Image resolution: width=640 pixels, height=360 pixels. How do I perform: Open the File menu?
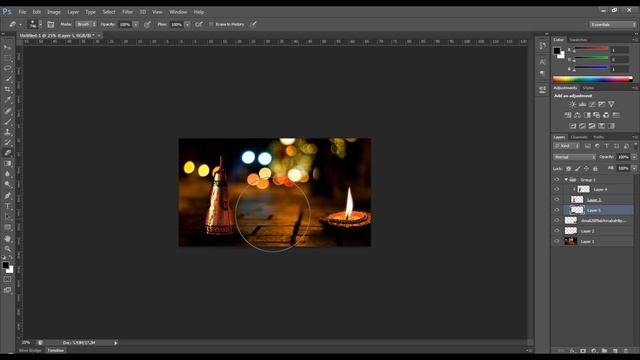coord(22,12)
